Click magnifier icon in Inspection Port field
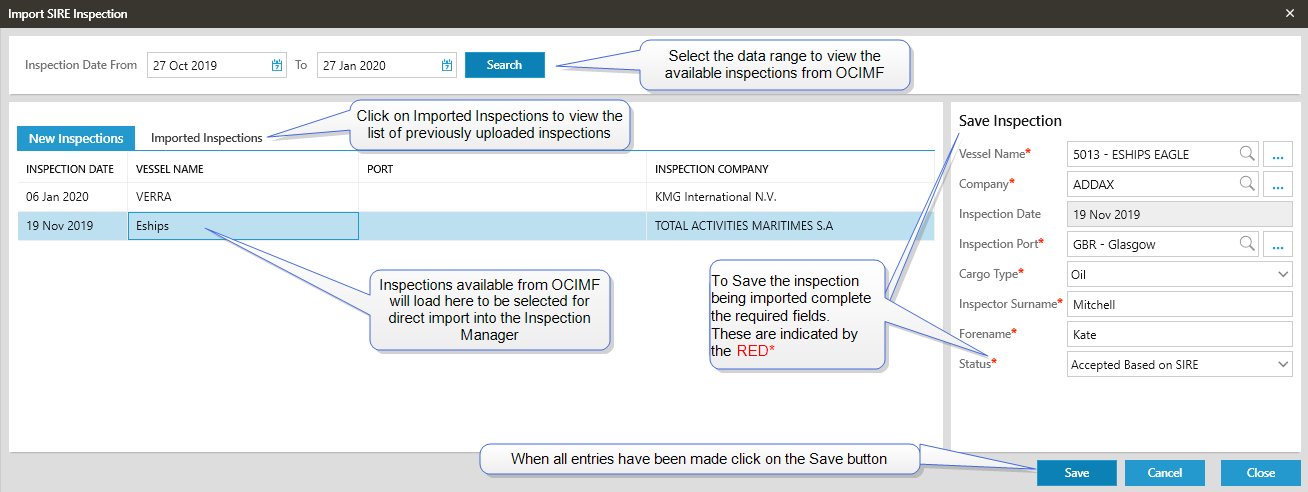 pyautogui.click(x=1247, y=244)
